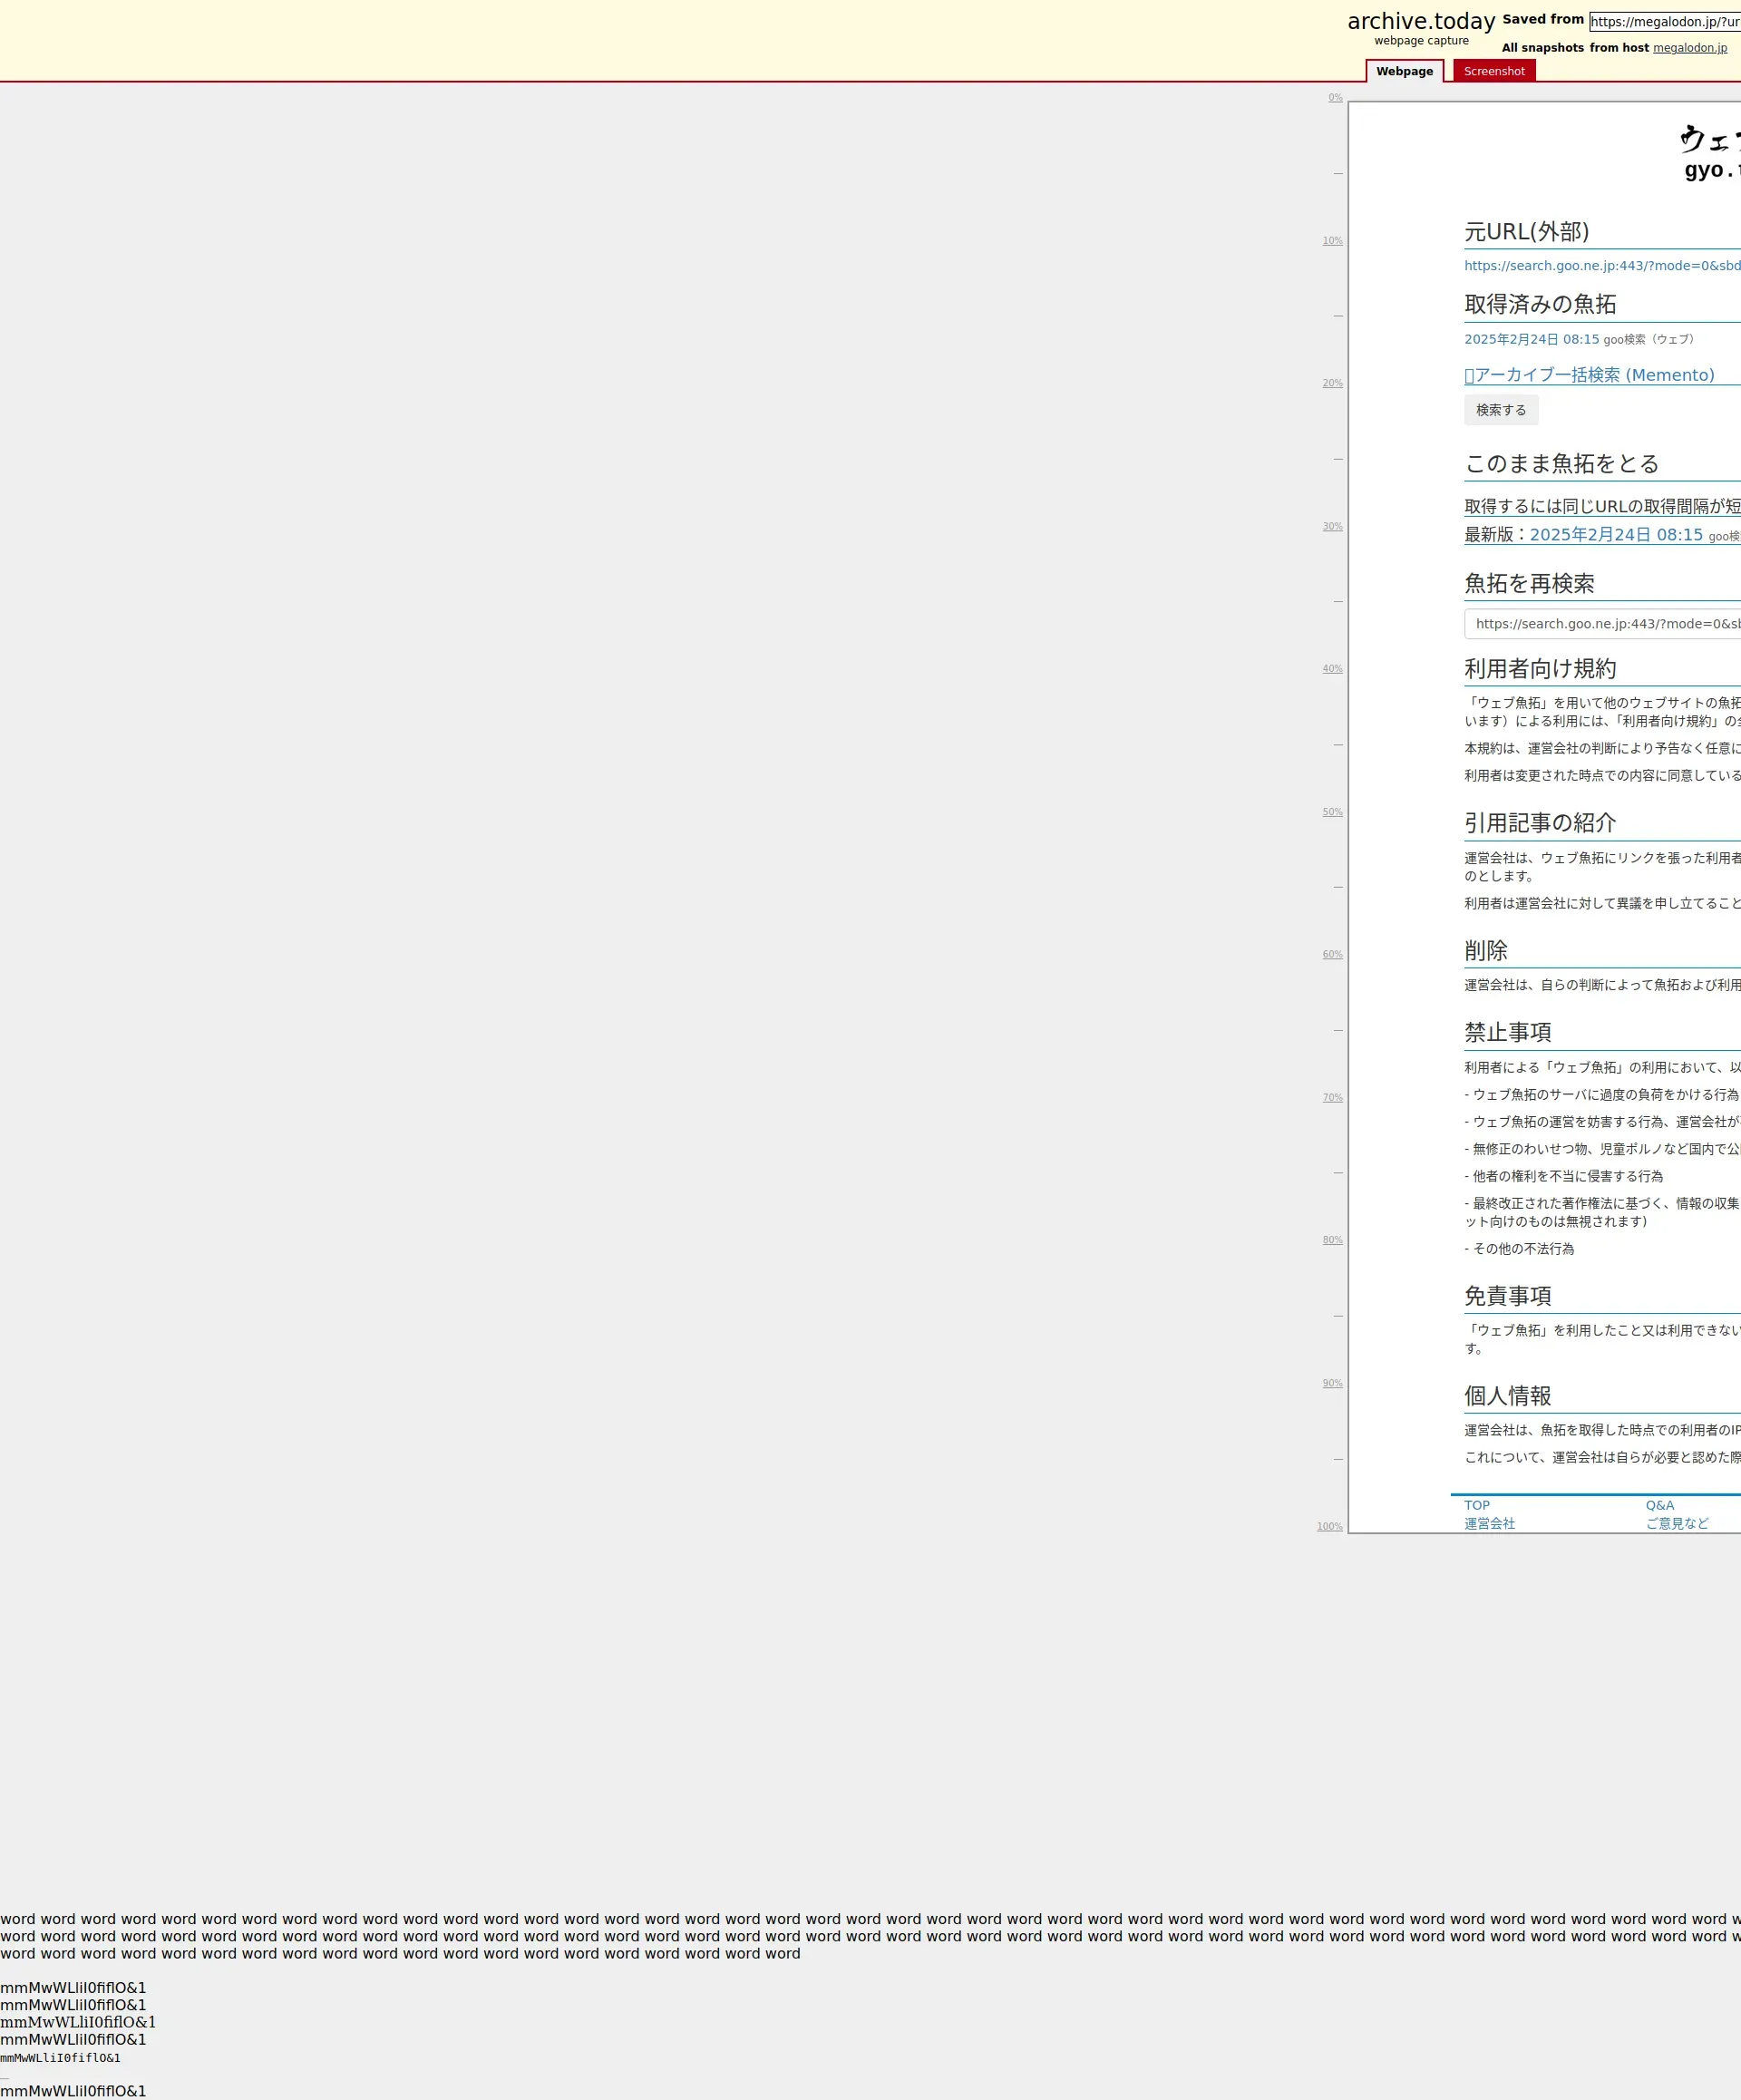Open the 最新版 2025年2月24日 link
The image size is (1741, 2100).
pos(1615,535)
